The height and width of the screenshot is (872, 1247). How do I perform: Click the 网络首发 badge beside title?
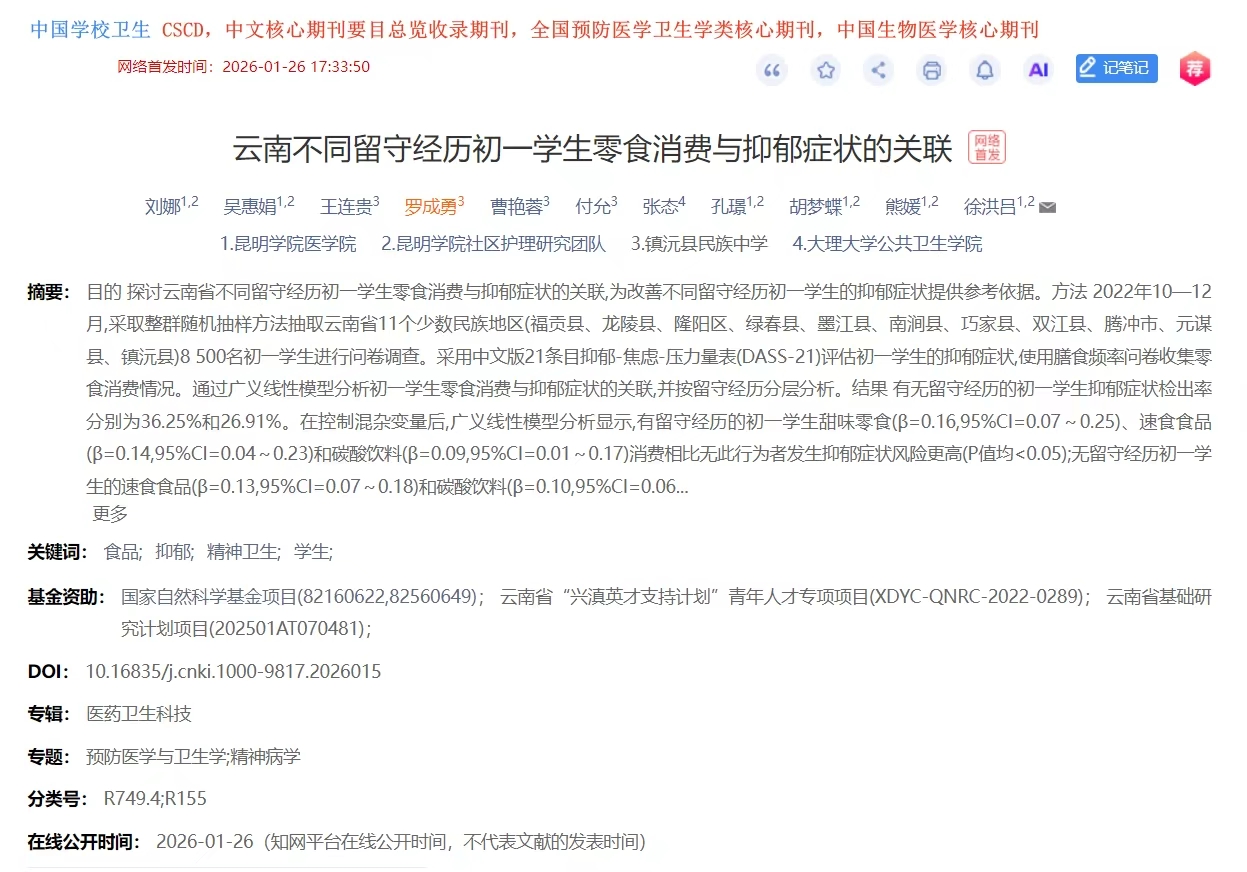pos(987,147)
